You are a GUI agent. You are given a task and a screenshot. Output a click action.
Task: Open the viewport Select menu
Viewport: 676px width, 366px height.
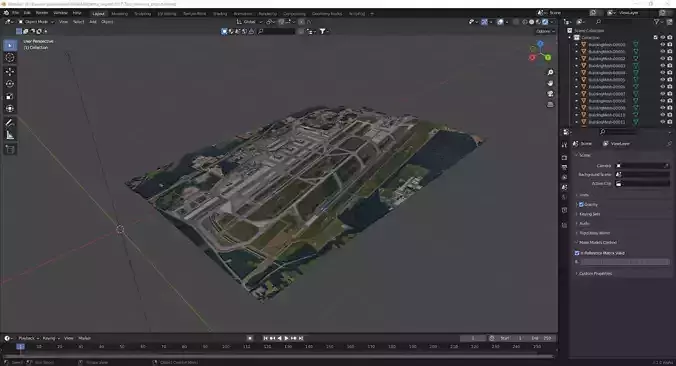tap(78, 22)
